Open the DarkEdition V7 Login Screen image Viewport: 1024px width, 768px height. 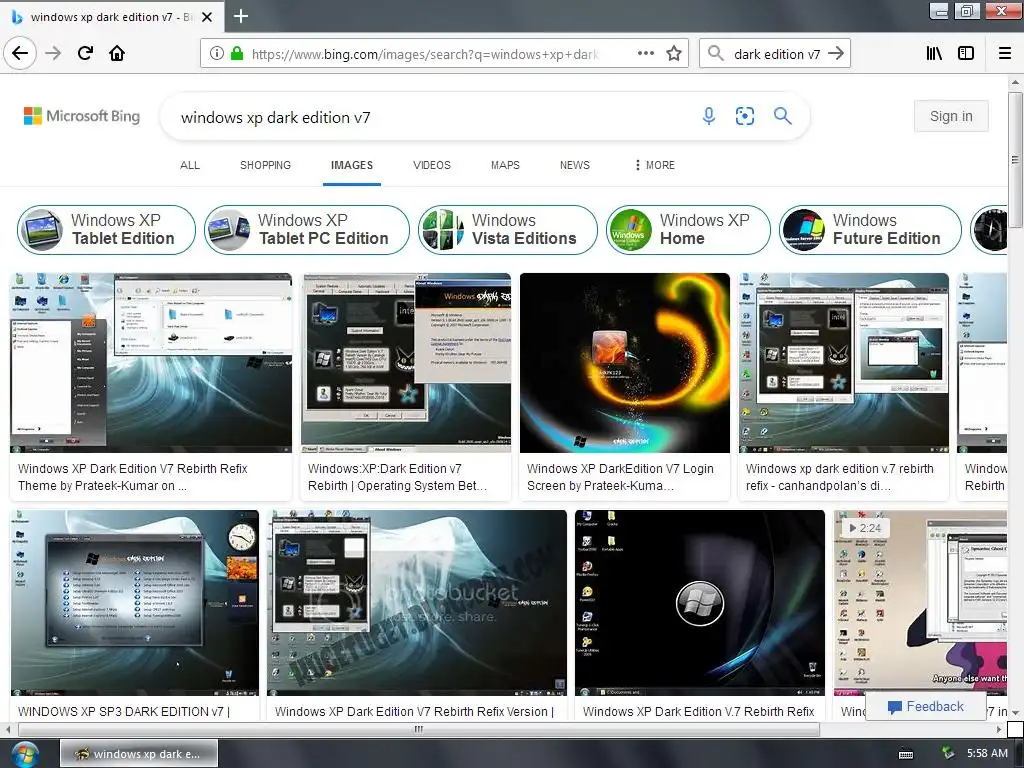tap(624, 362)
